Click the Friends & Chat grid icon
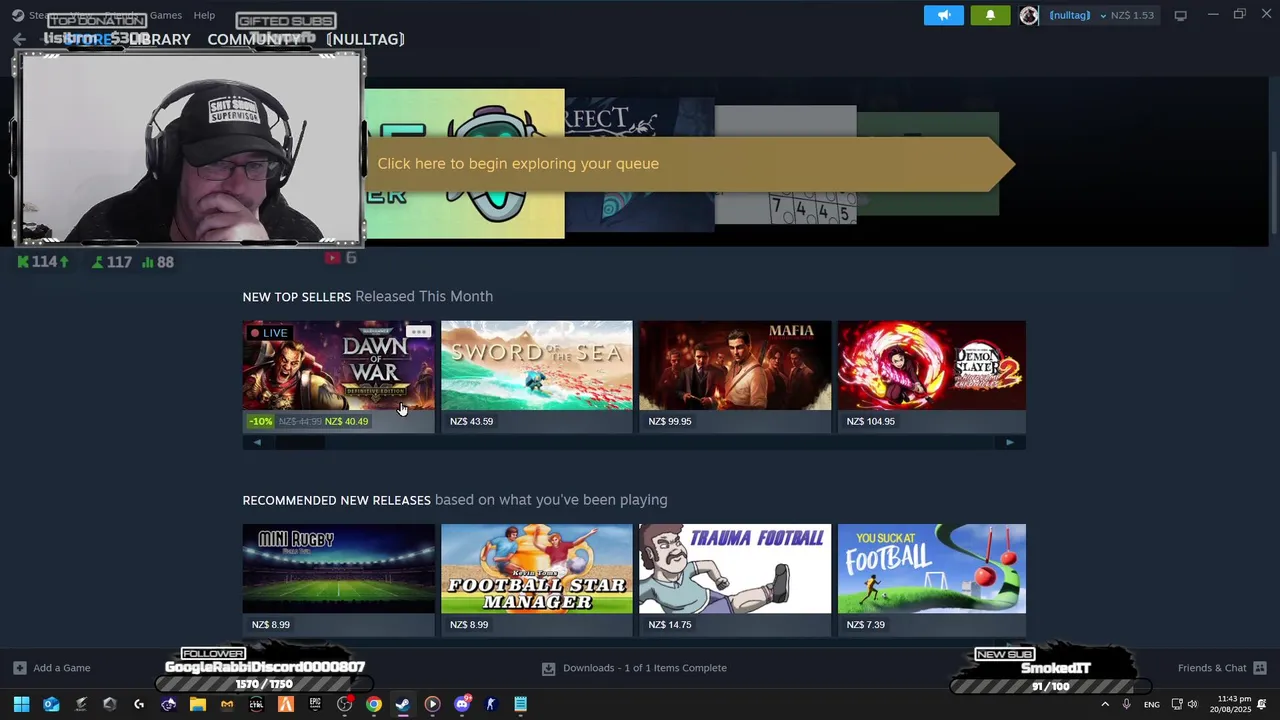1280x720 pixels. tap(1260, 668)
